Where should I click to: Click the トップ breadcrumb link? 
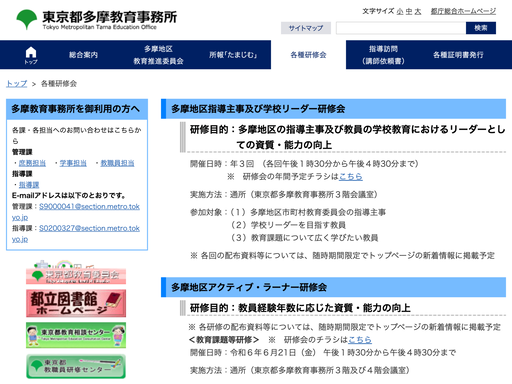(17, 84)
